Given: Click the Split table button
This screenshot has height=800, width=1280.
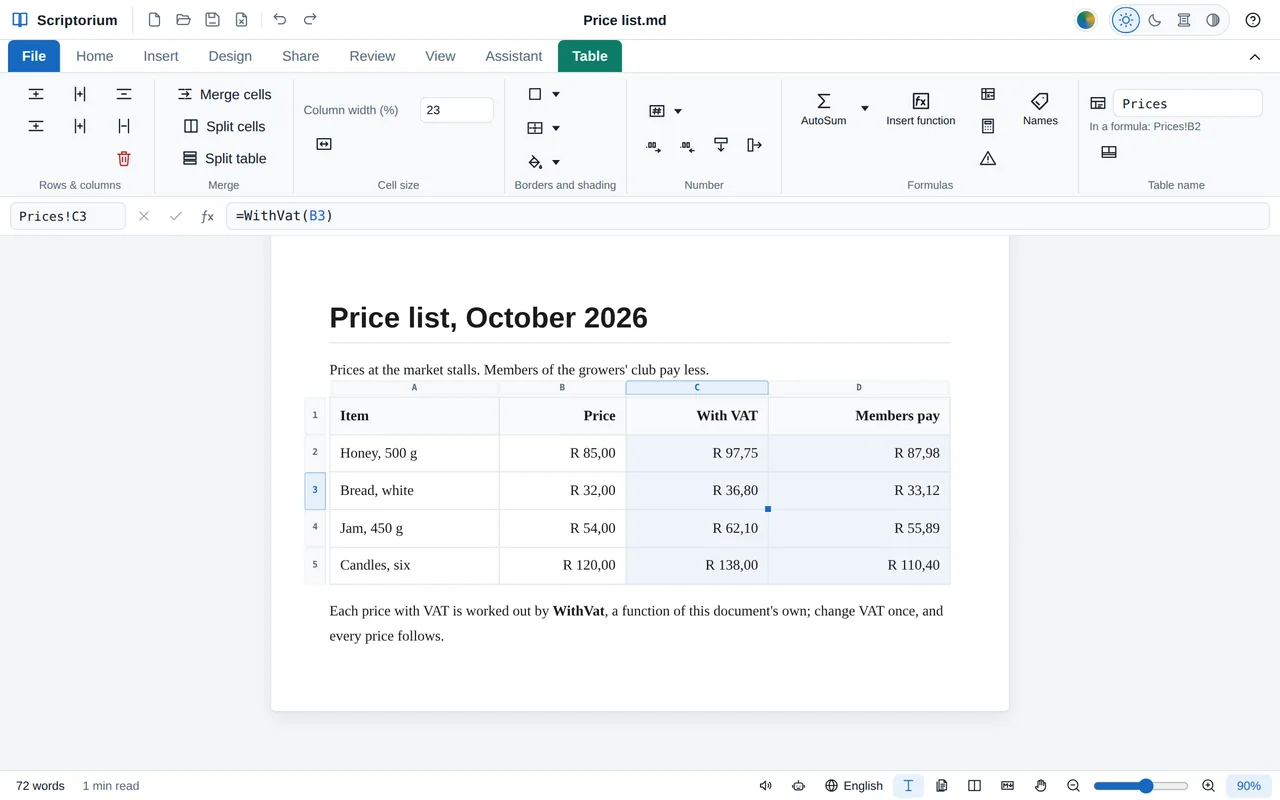Looking at the screenshot, I should [224, 158].
